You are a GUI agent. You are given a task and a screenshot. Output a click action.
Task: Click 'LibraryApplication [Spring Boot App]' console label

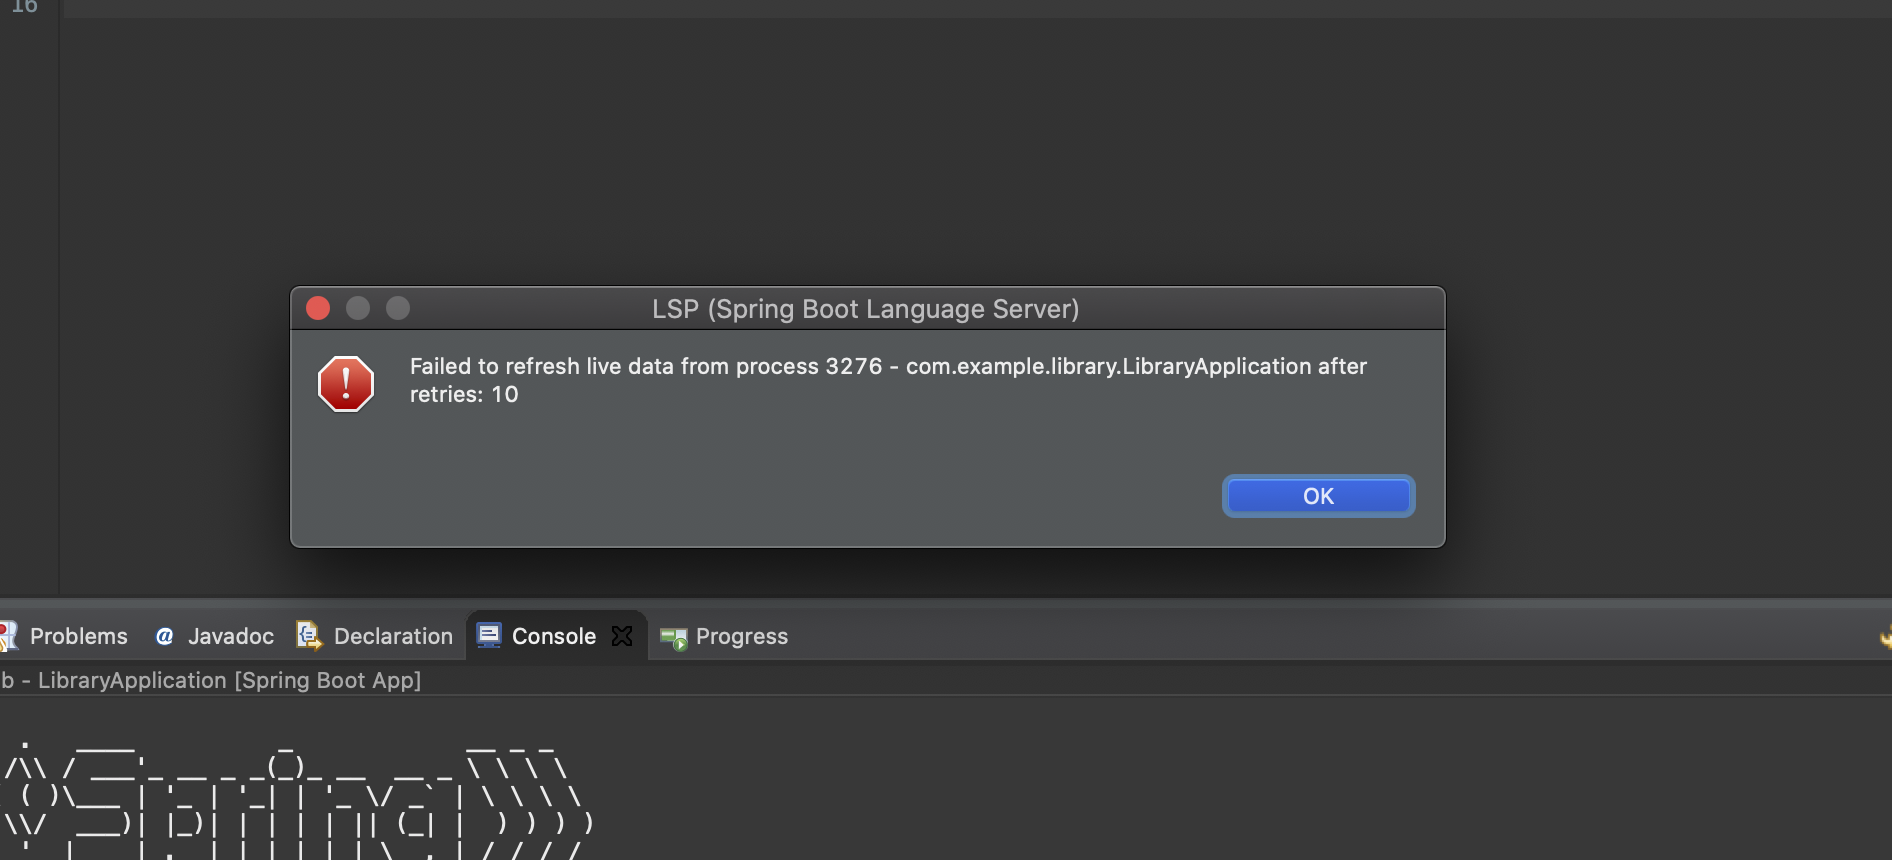229,680
